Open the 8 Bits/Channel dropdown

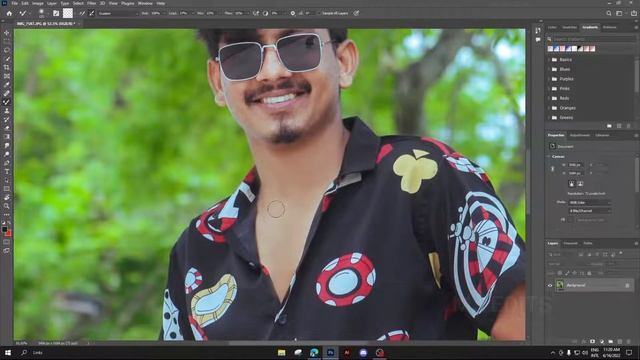(590, 211)
